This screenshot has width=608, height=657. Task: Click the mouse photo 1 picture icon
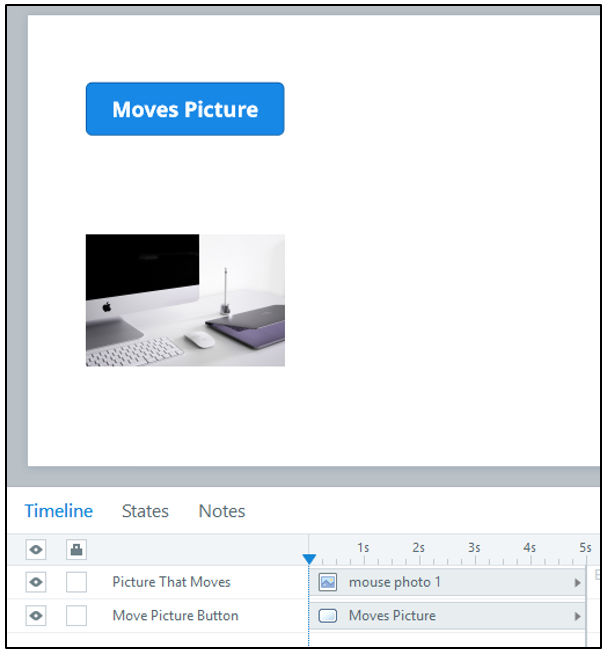pyautogui.click(x=328, y=582)
